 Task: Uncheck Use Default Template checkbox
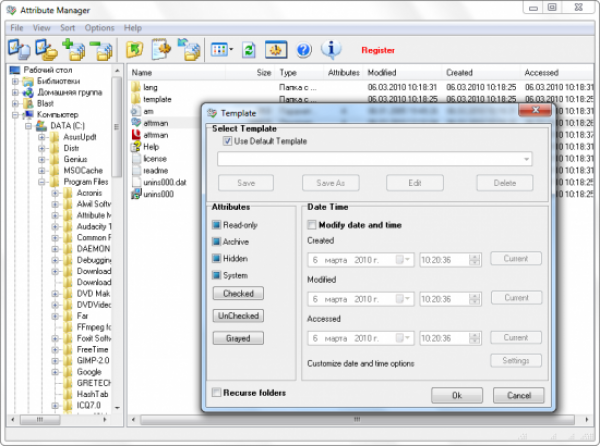pyautogui.click(x=227, y=141)
